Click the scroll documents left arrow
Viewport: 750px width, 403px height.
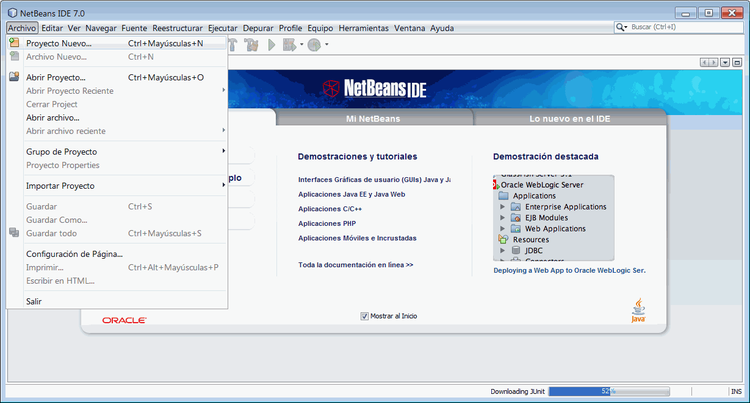[x=705, y=63]
